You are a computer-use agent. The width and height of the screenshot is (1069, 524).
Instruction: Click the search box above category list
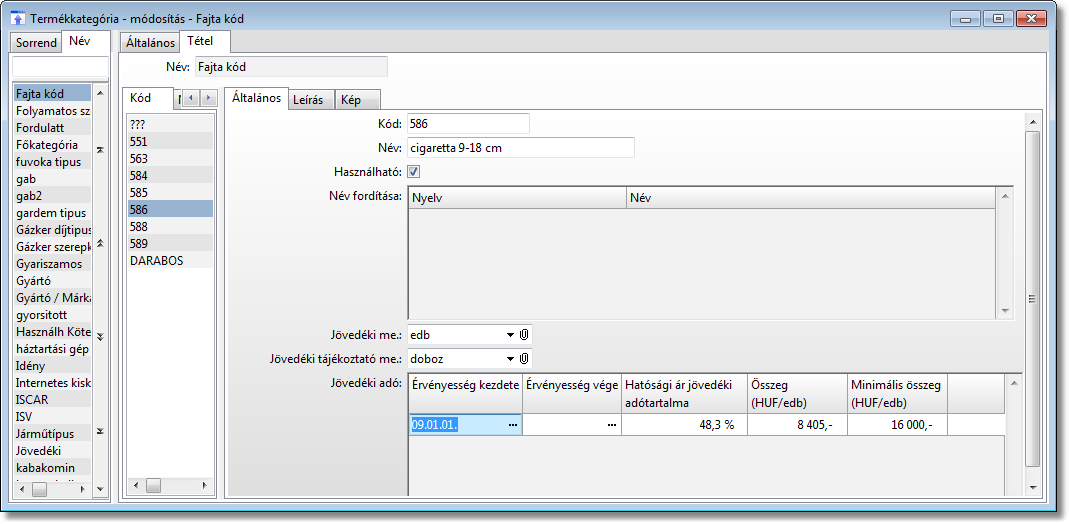[x=60, y=67]
